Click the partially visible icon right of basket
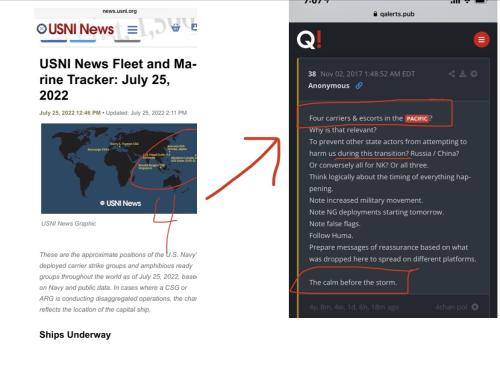 pyautogui.click(x=194, y=27)
